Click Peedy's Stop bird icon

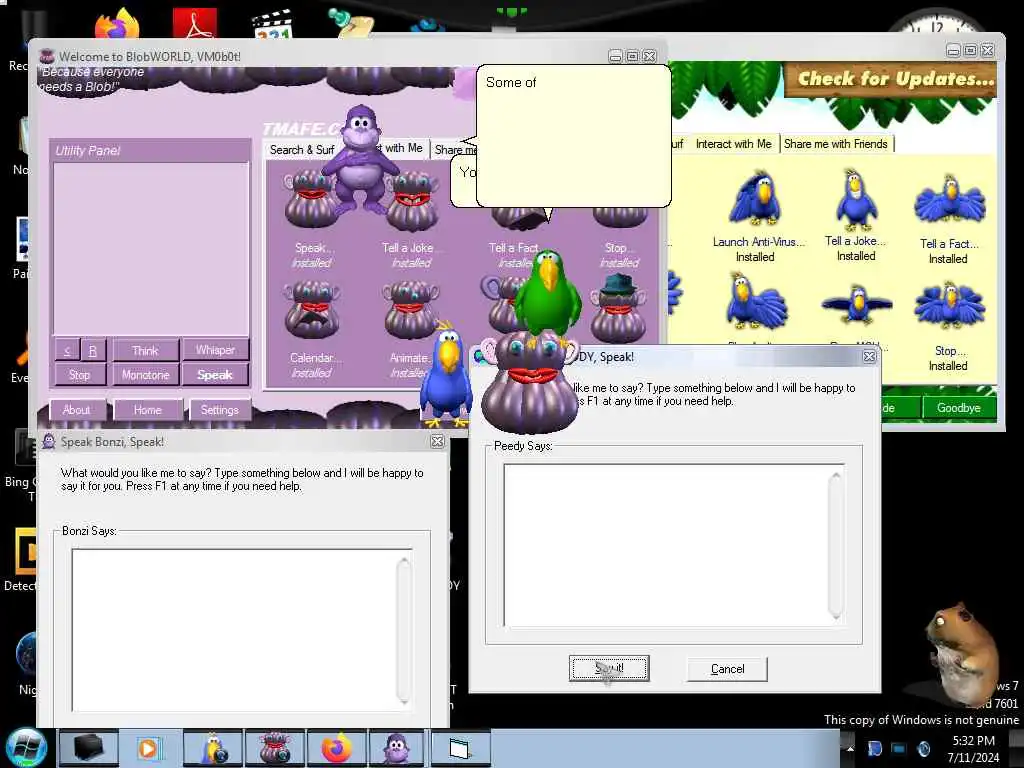(x=950, y=307)
